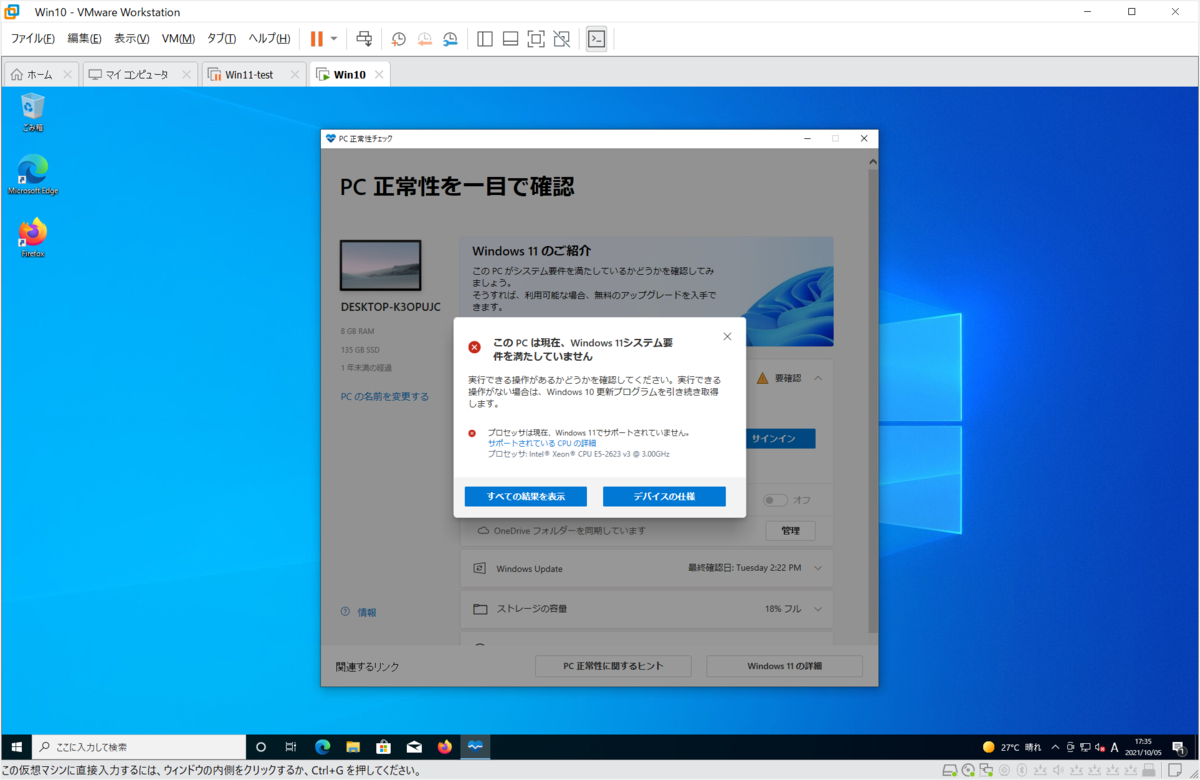Viewport: 1200px width, 780px height.
Task: Expand the ストレージの容量 row
Action: 646,609
